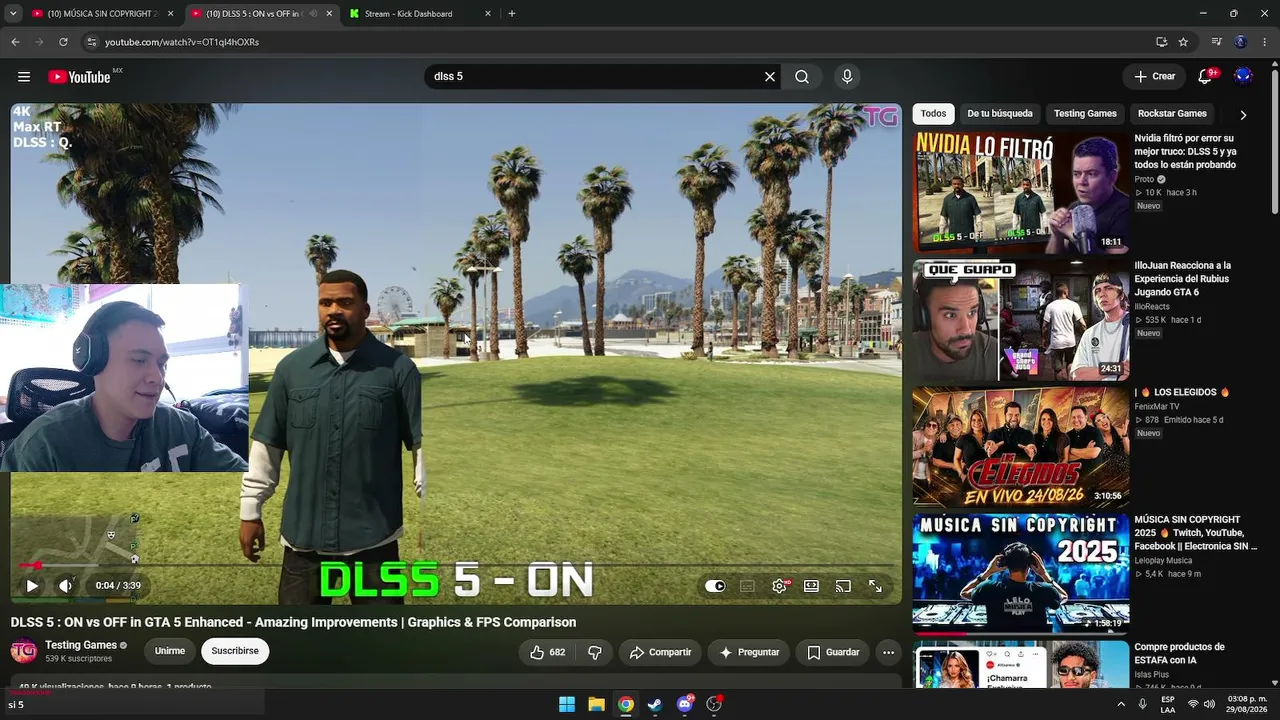Open Steam from the taskbar
Screen dimensions: 1280x720
[655, 704]
